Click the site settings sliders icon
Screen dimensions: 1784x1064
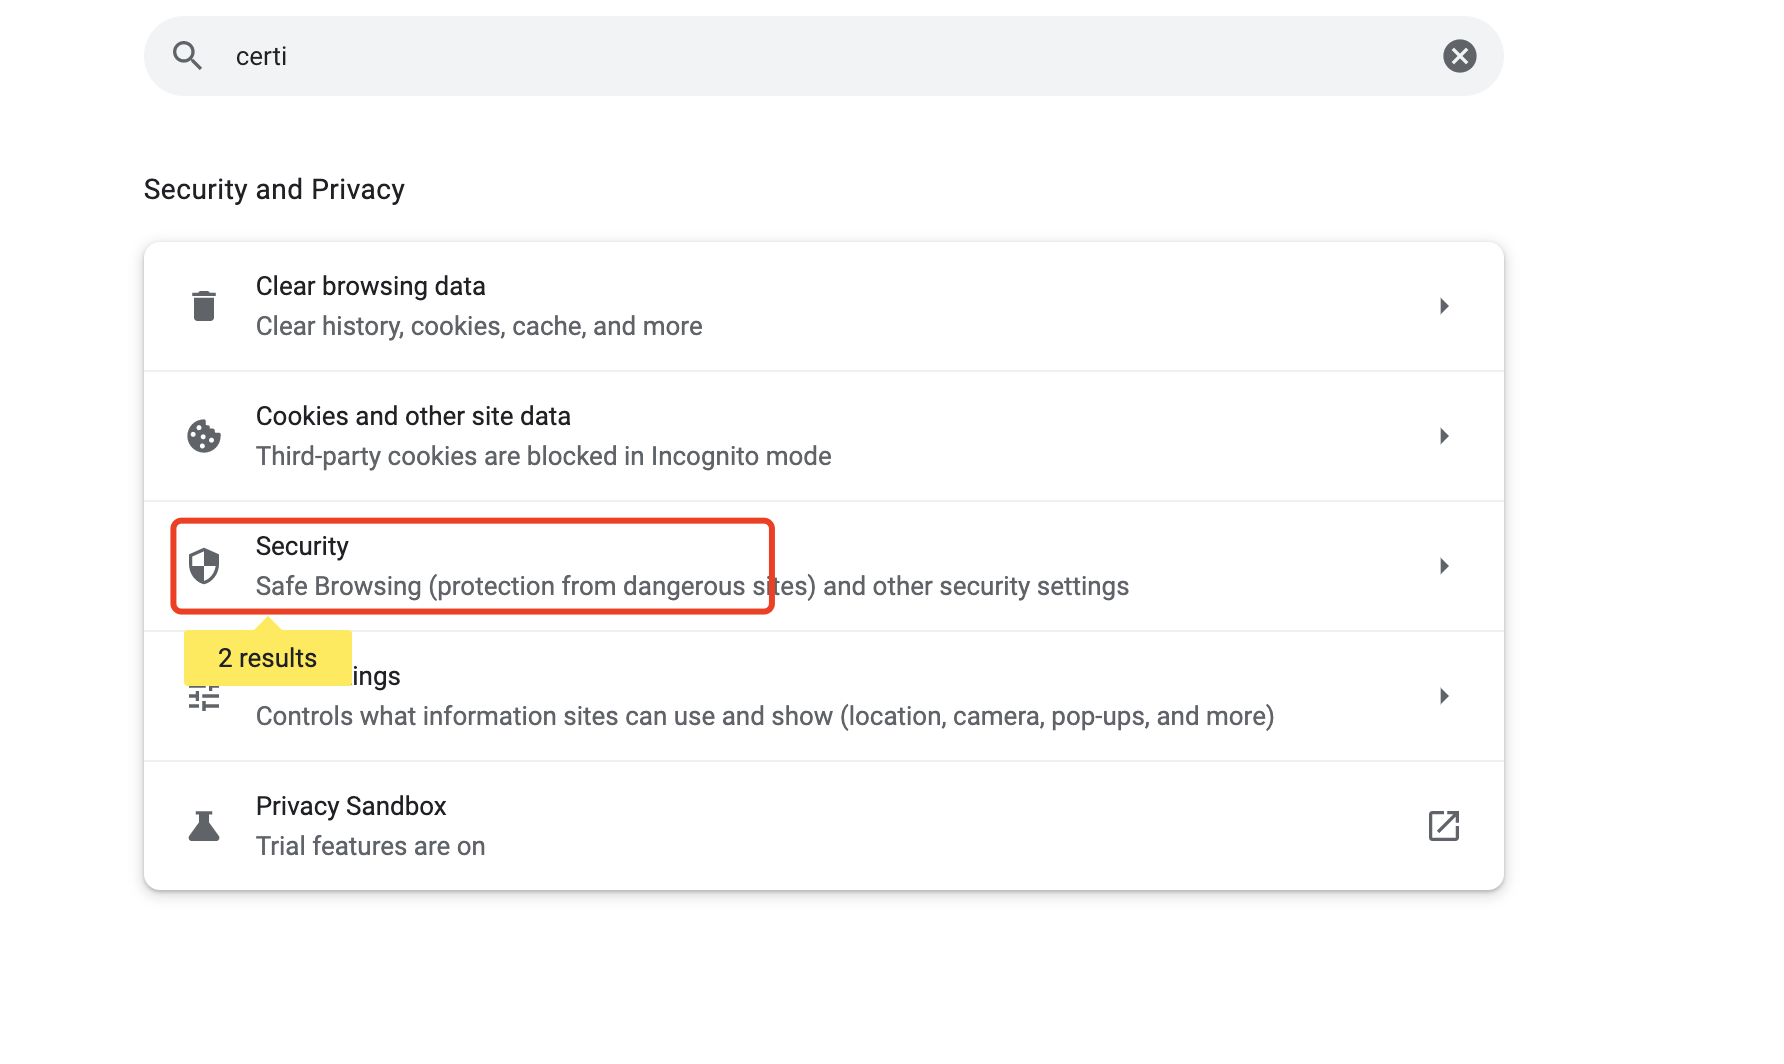pyautogui.click(x=204, y=699)
